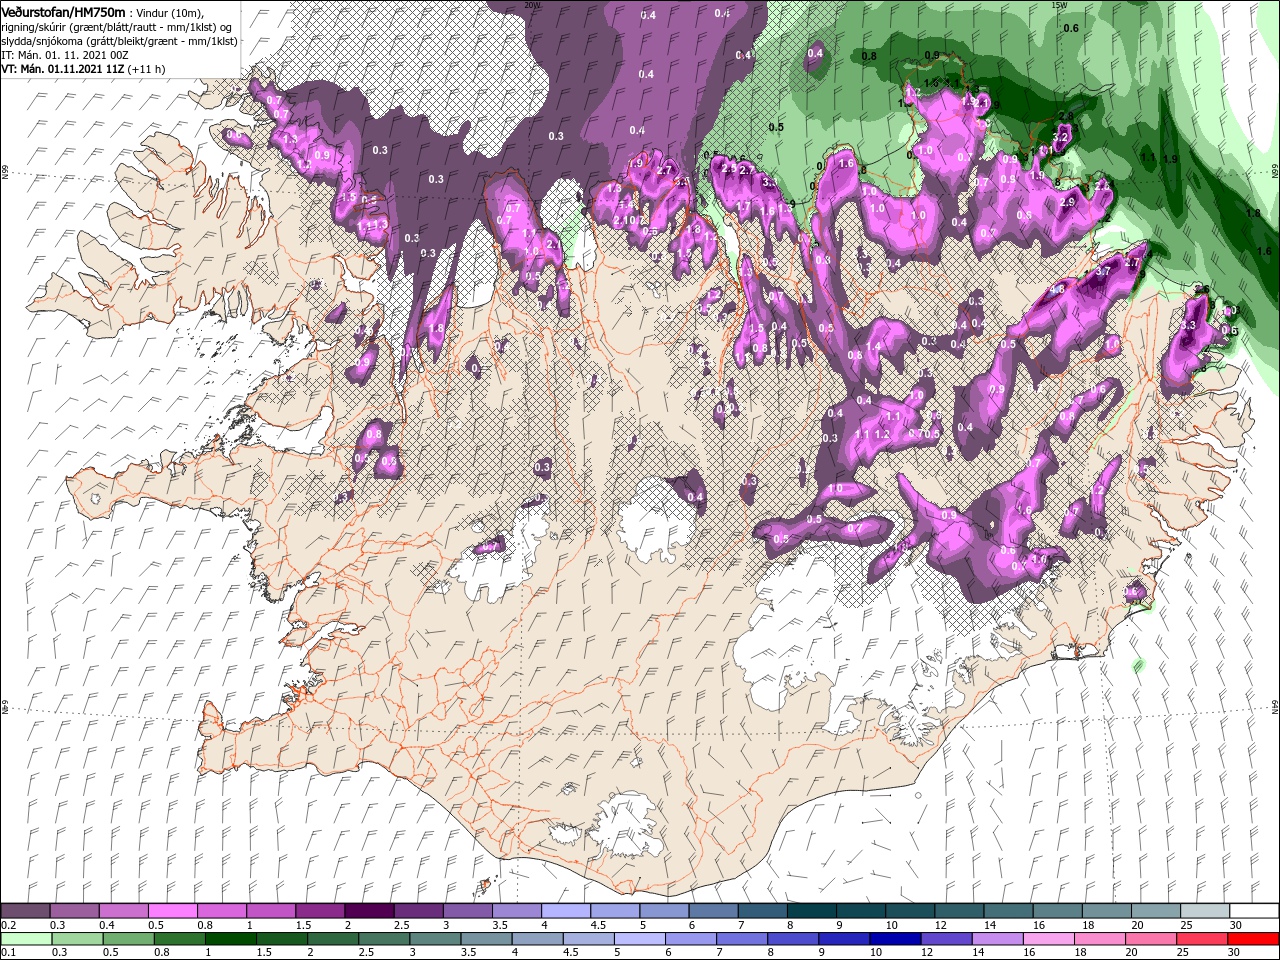
Task: Pick the pink rain swatch between 16 and 18
Action: (1051, 940)
